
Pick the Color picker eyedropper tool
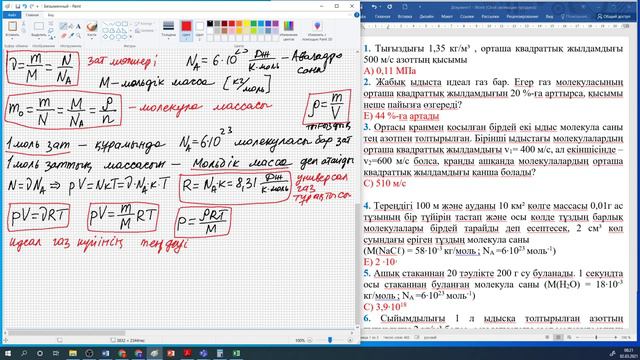coord(71,36)
